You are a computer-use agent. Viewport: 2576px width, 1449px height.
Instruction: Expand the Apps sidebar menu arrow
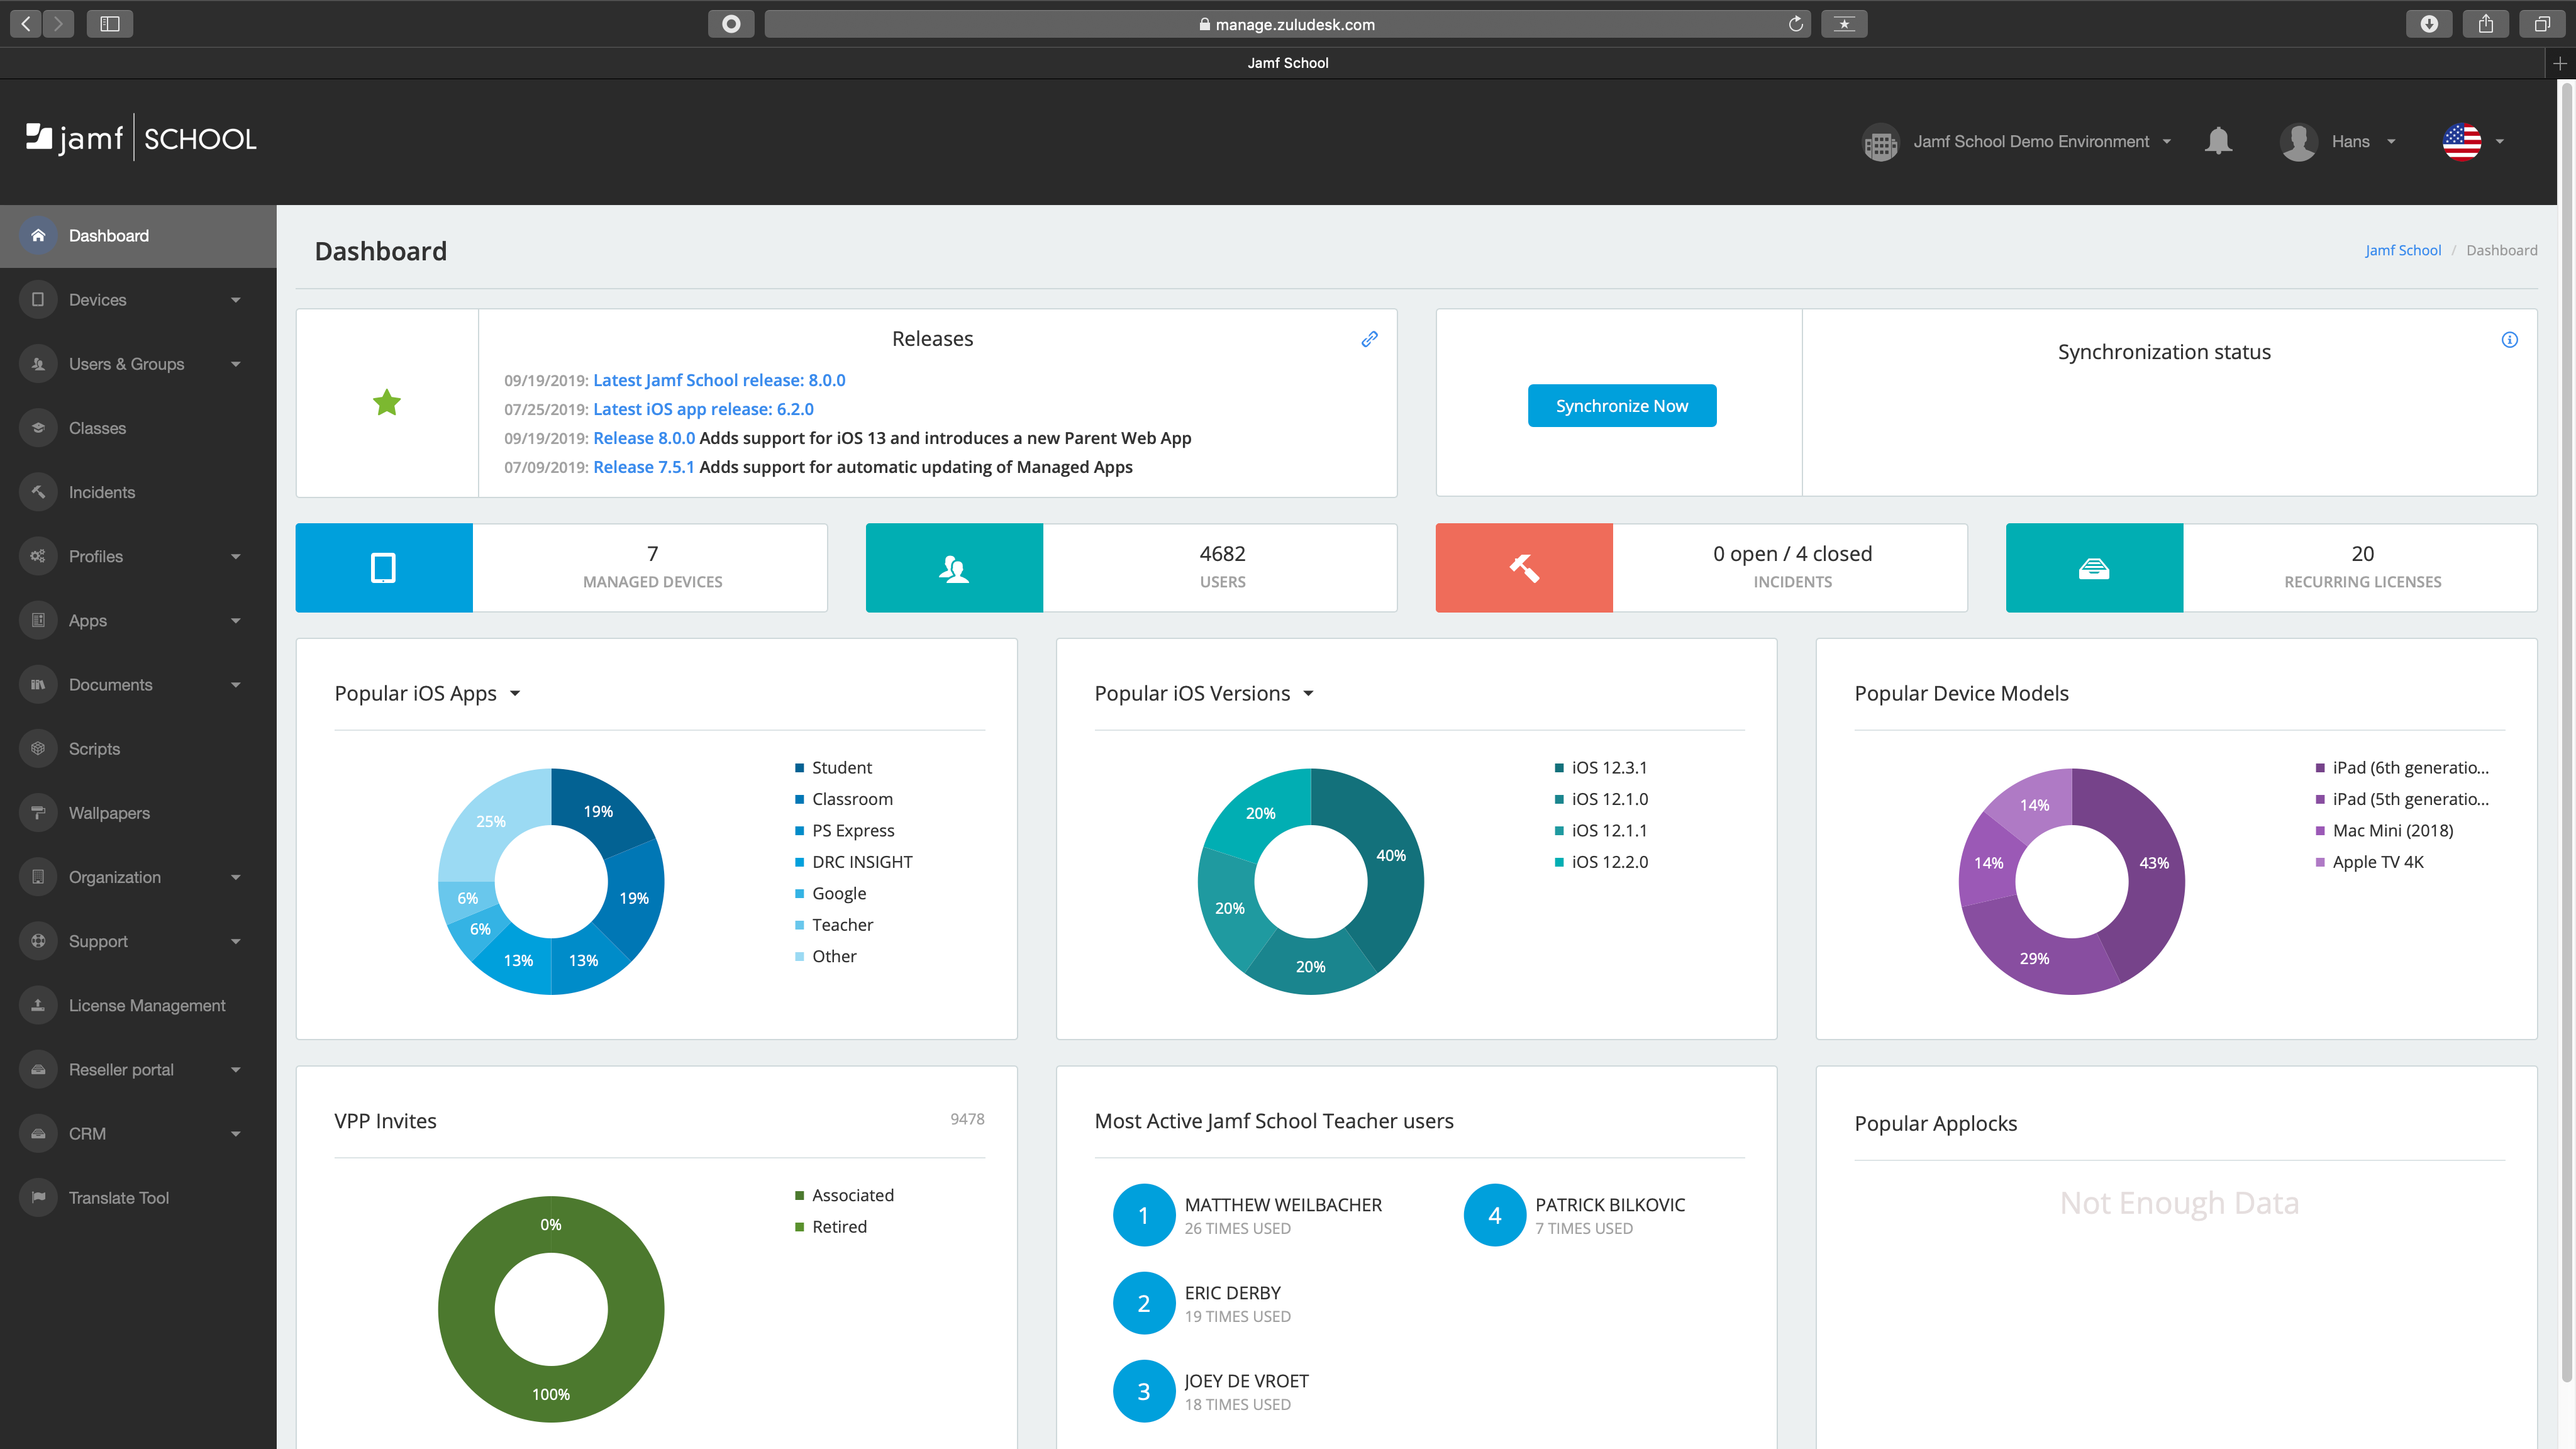click(x=236, y=621)
